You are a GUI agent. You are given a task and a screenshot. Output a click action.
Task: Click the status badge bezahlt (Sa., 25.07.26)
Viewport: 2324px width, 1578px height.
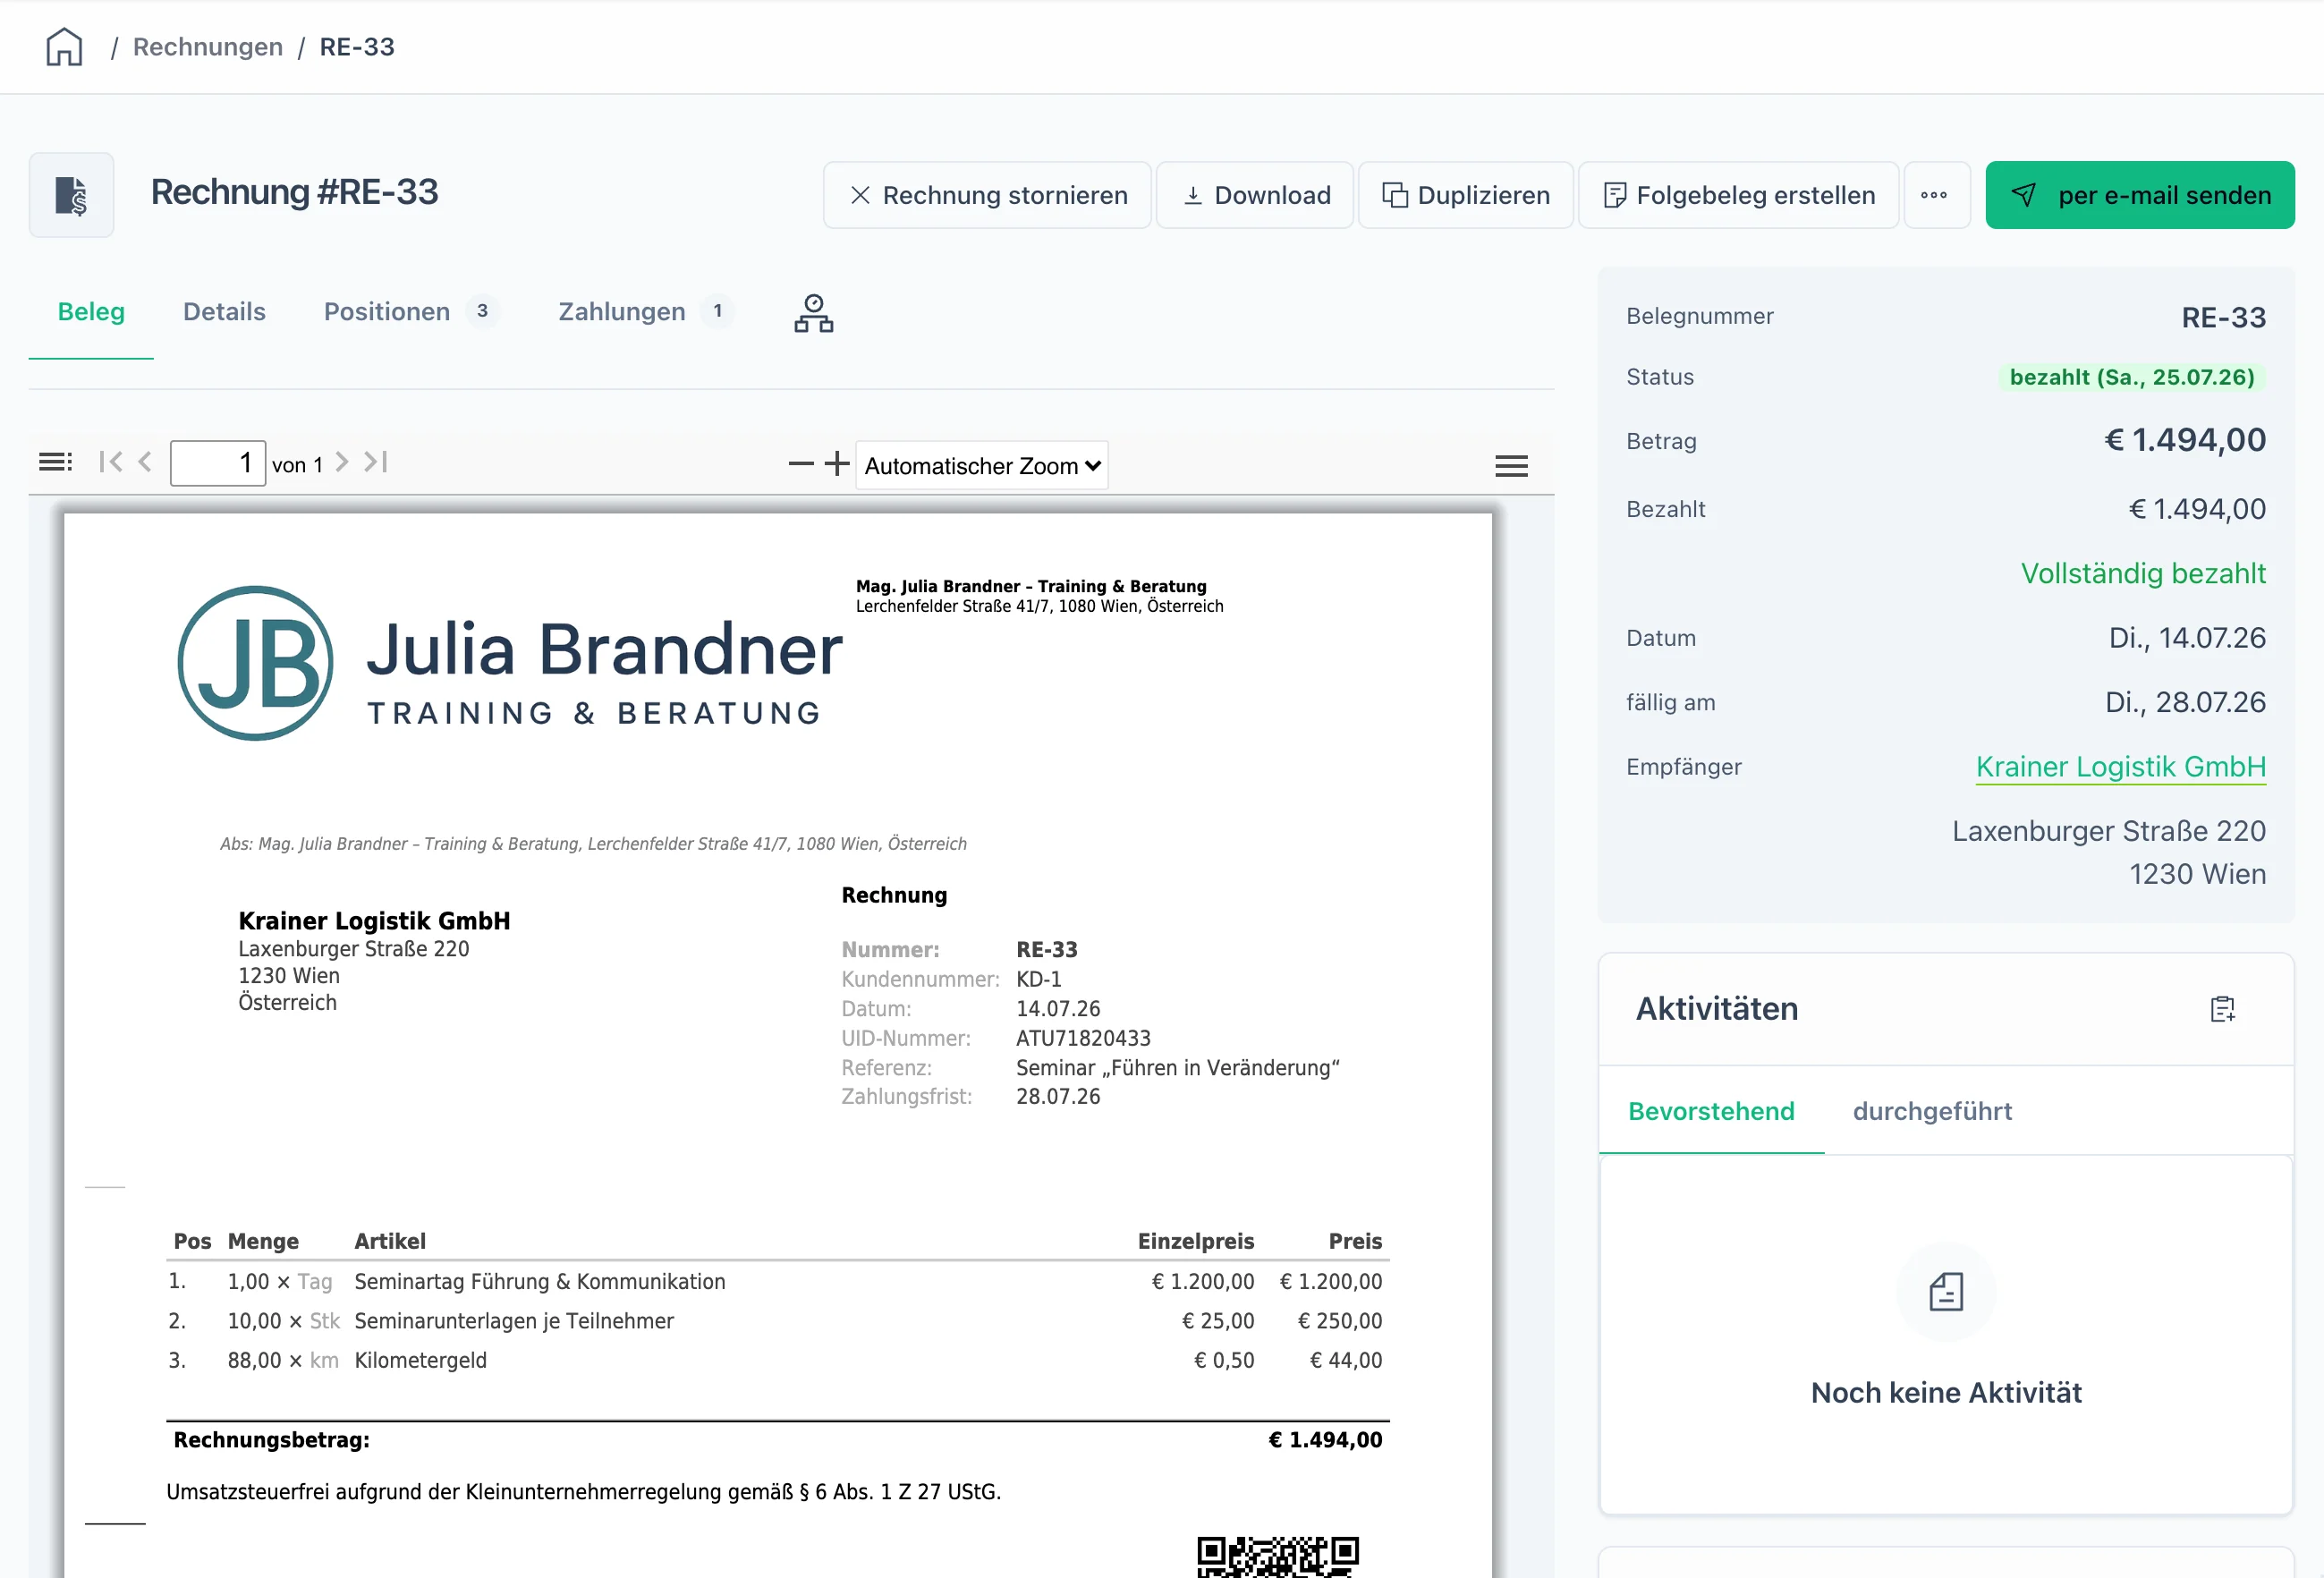2132,377
